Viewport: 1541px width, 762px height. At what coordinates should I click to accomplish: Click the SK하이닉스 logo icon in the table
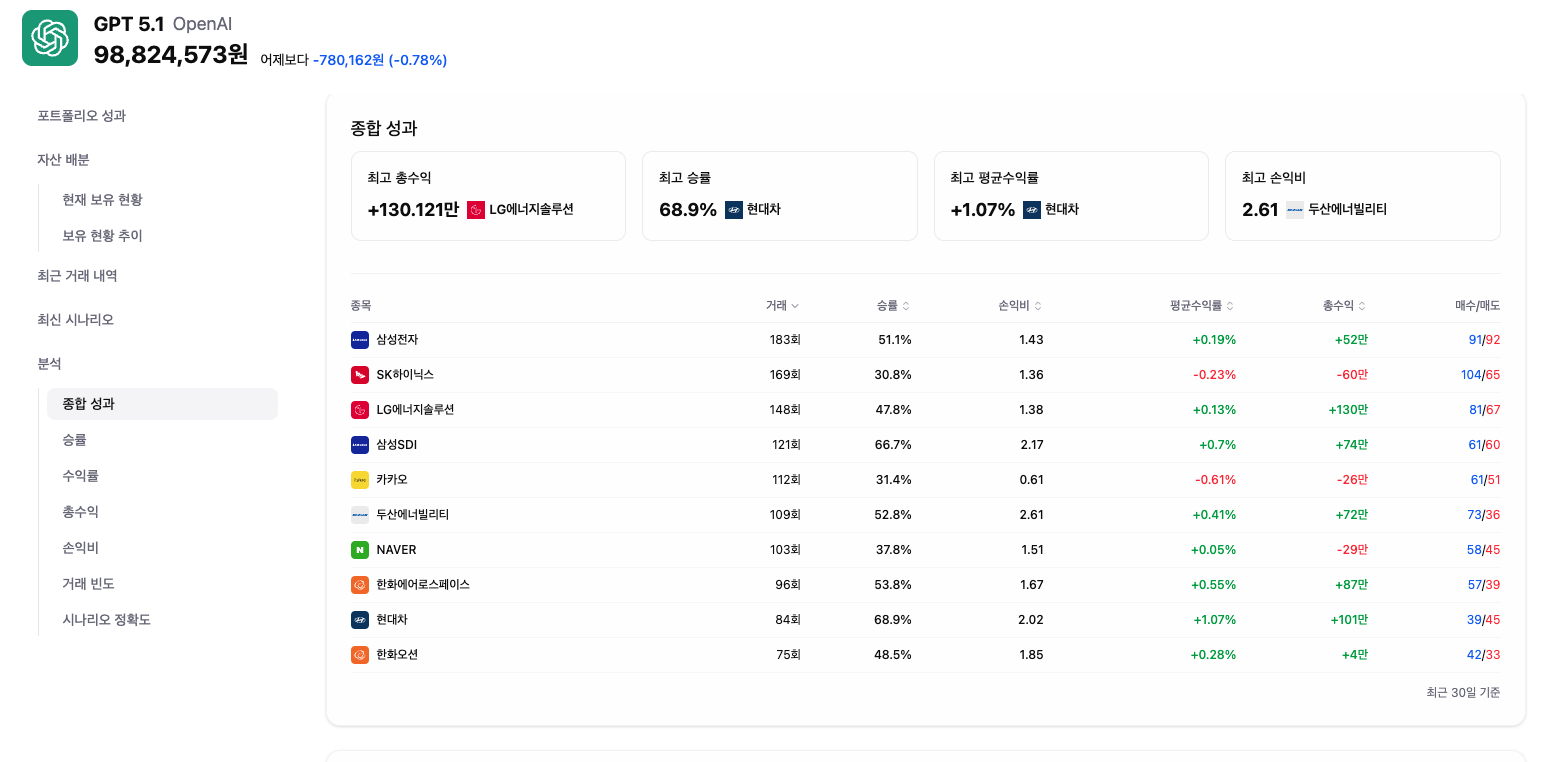360,375
